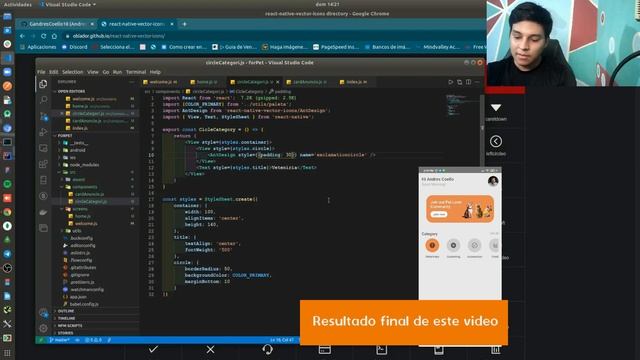This screenshot has width=640, height=360.
Task: Open the Manage gear in the VS Code activity bar
Action: click(43, 328)
